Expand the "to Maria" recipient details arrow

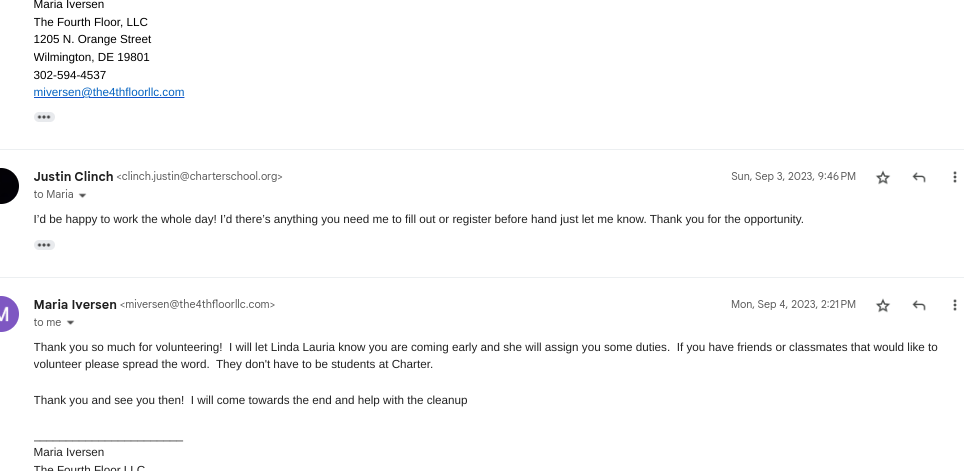tap(83, 195)
